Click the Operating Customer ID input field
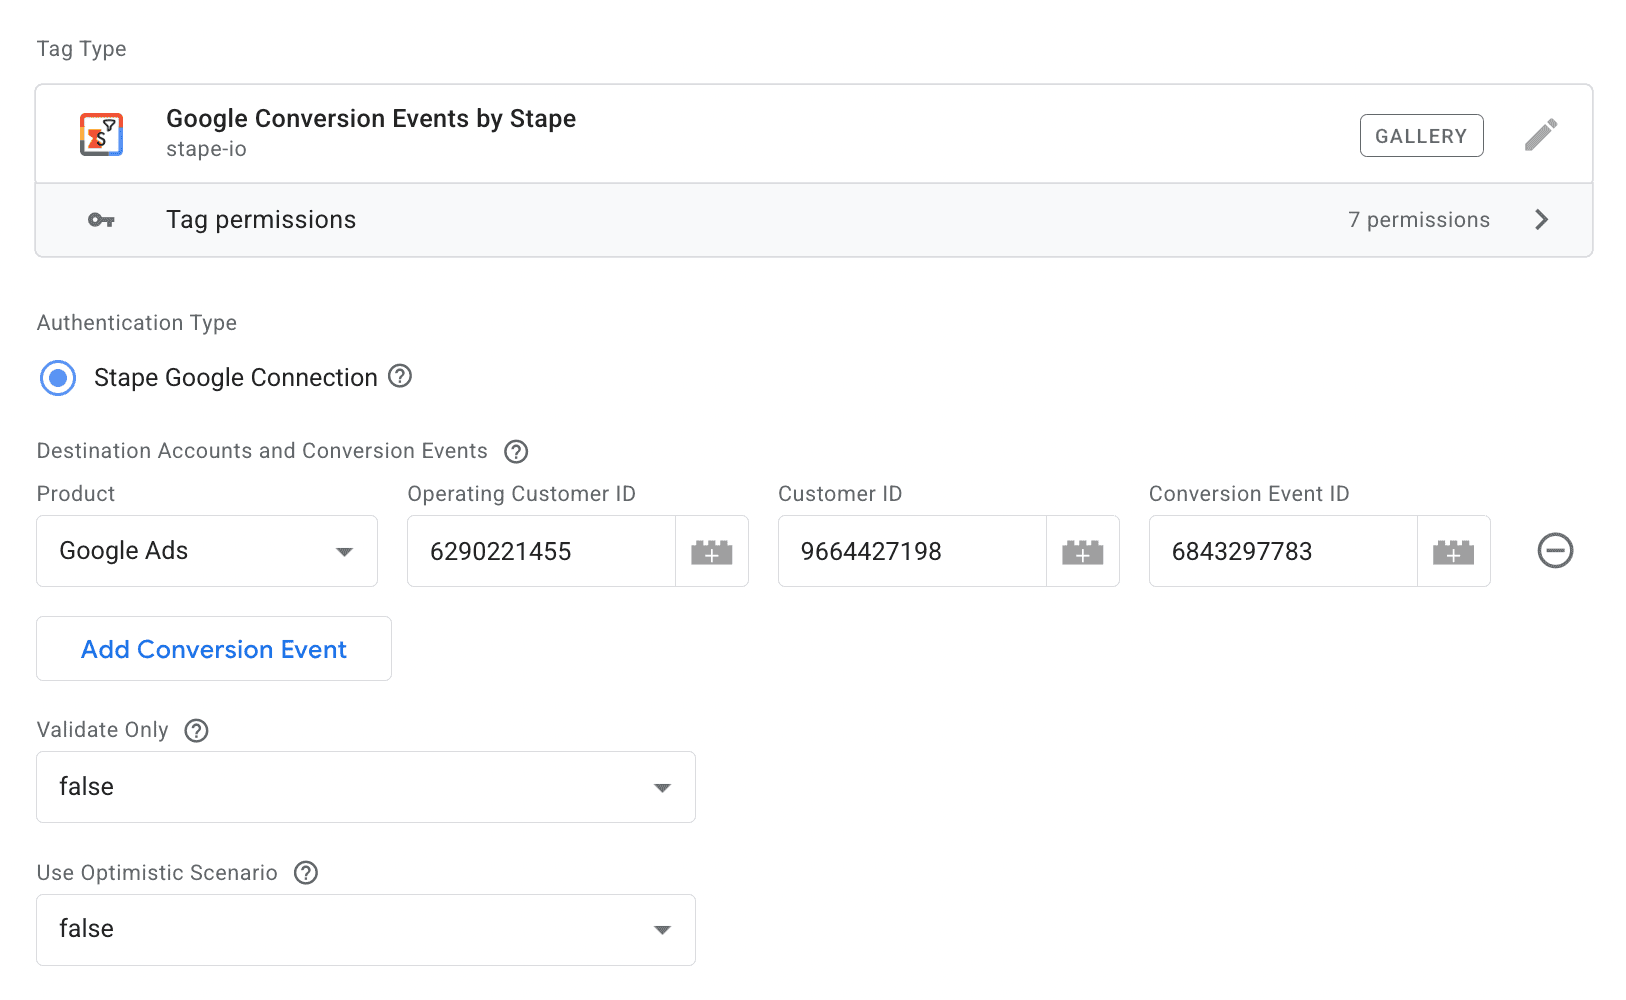This screenshot has width=1626, height=1000. point(541,551)
